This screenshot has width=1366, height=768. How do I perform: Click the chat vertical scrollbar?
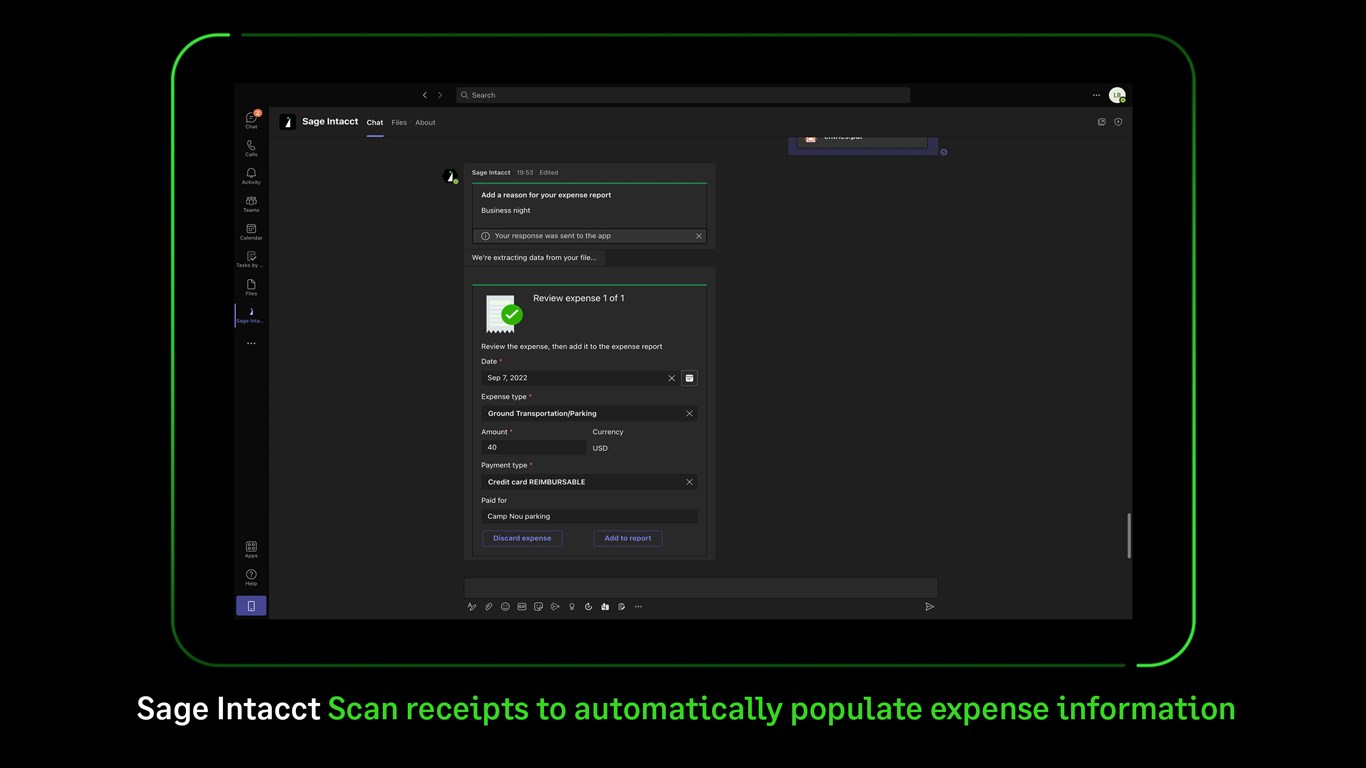coord(1129,535)
